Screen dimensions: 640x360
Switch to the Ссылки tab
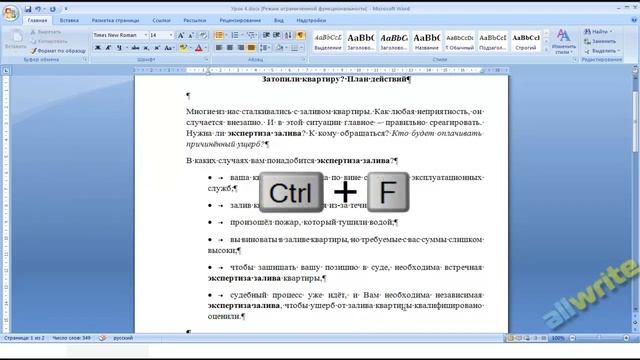tap(161, 20)
